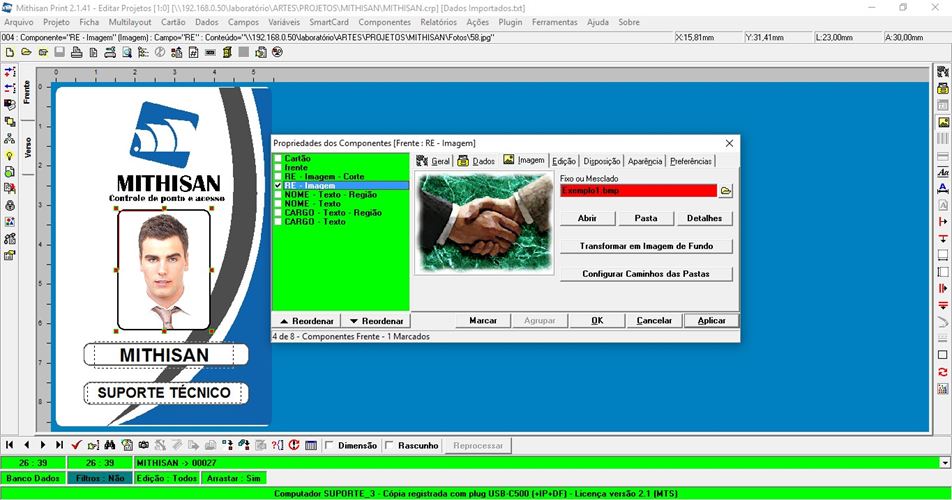Switch to the Dados tab
This screenshot has height=500, width=952.
coord(476,161)
